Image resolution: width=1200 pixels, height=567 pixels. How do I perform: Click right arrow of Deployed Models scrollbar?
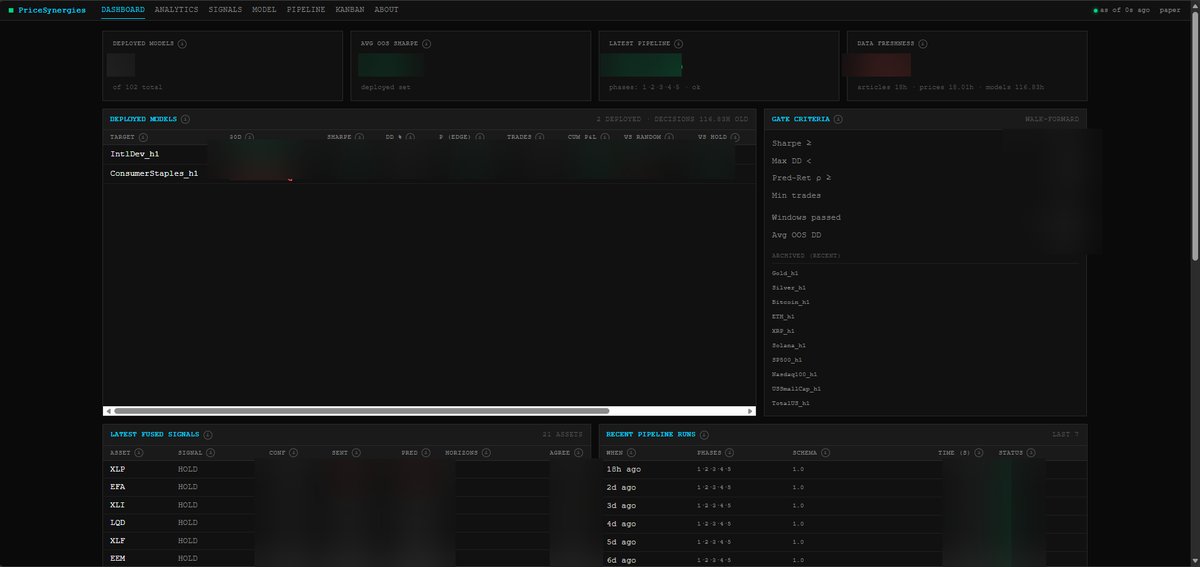[x=751, y=410]
